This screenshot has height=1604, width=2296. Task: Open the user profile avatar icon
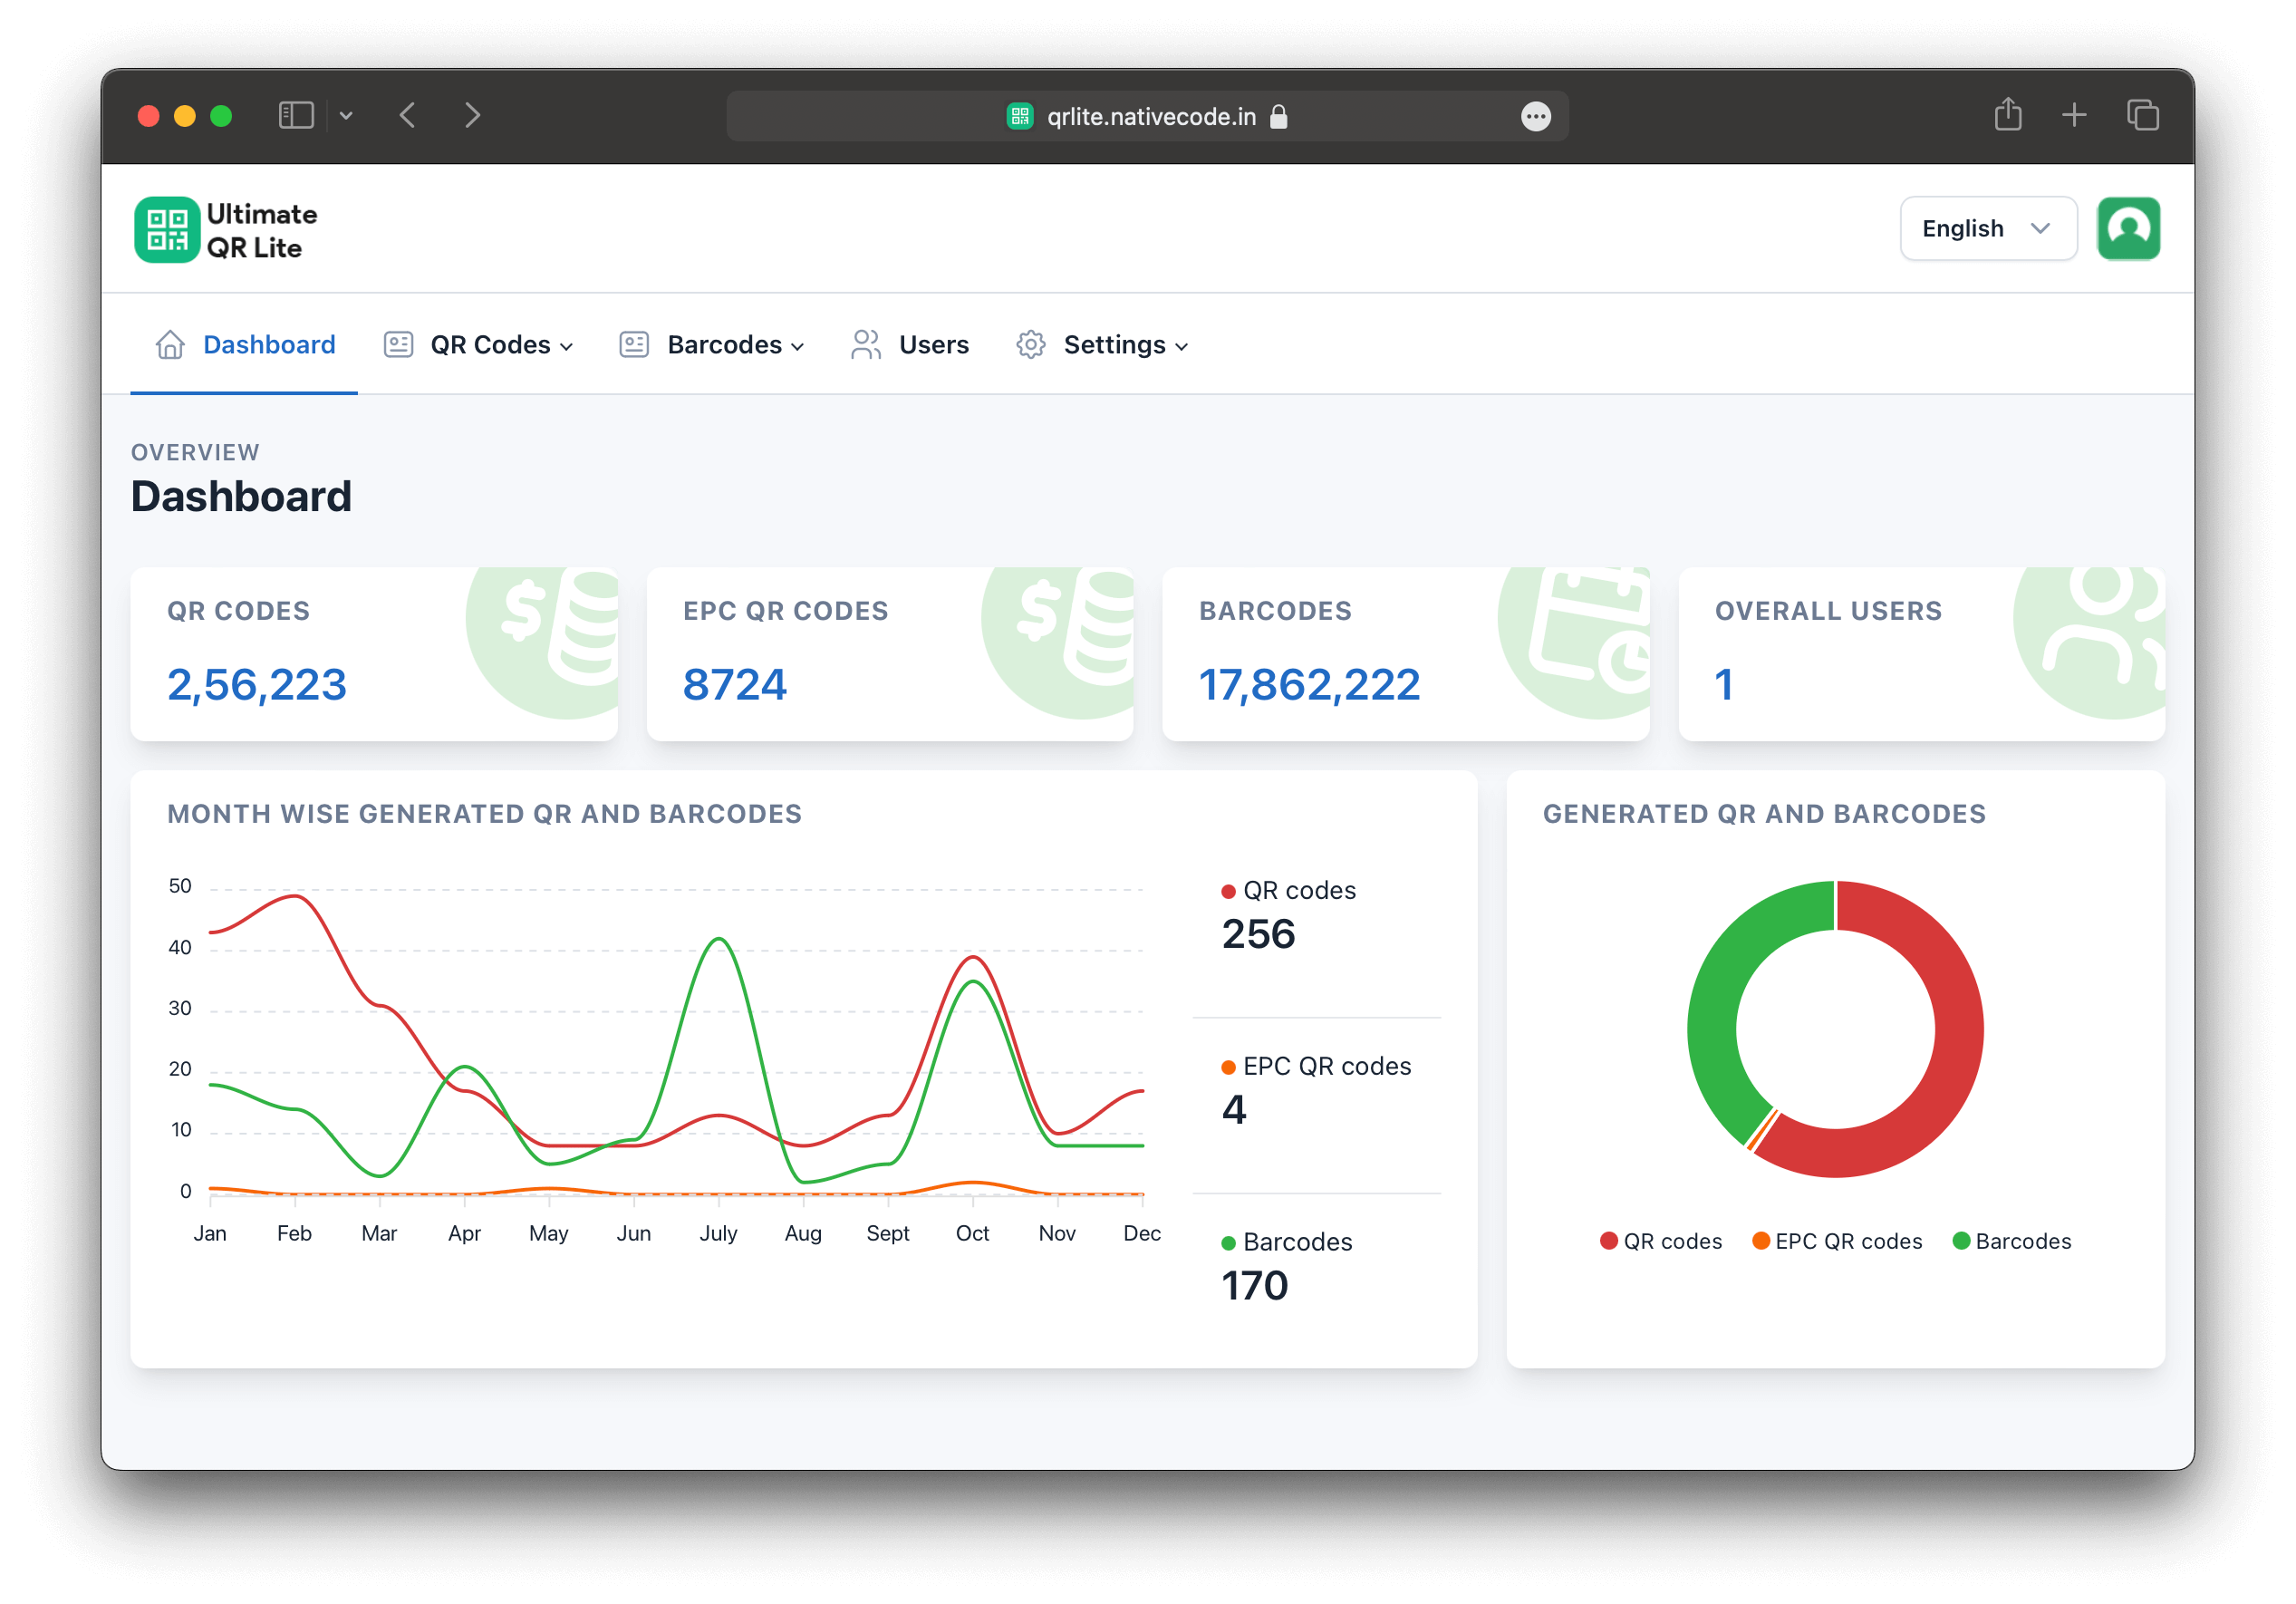[2128, 229]
